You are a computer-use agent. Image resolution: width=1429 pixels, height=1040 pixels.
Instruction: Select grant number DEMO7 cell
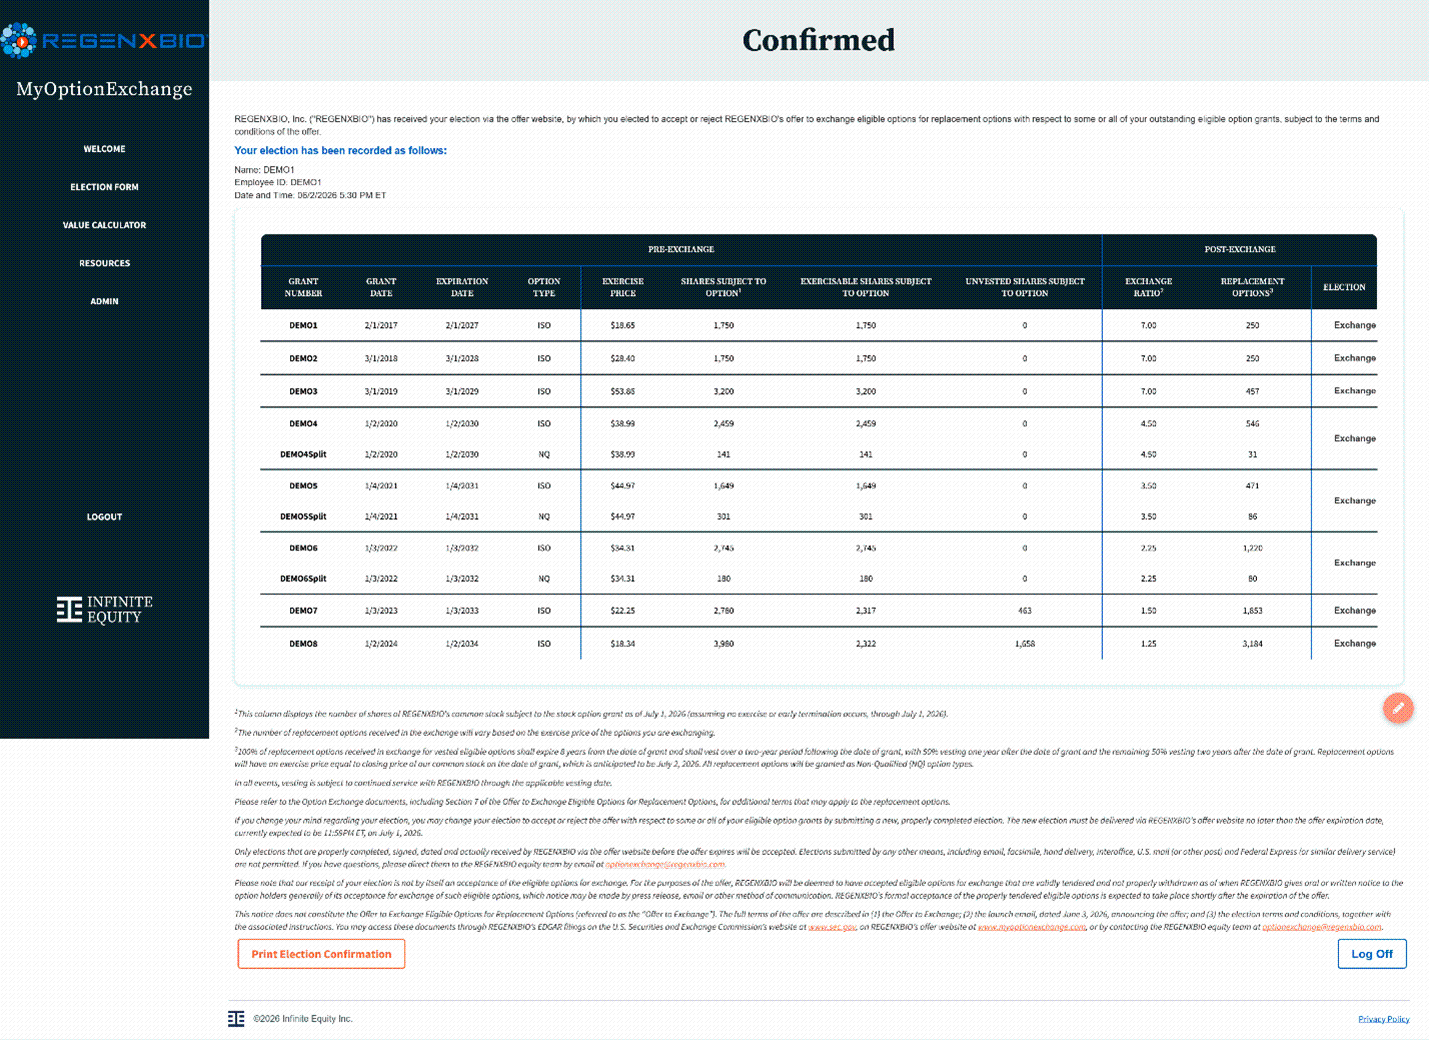304,611
